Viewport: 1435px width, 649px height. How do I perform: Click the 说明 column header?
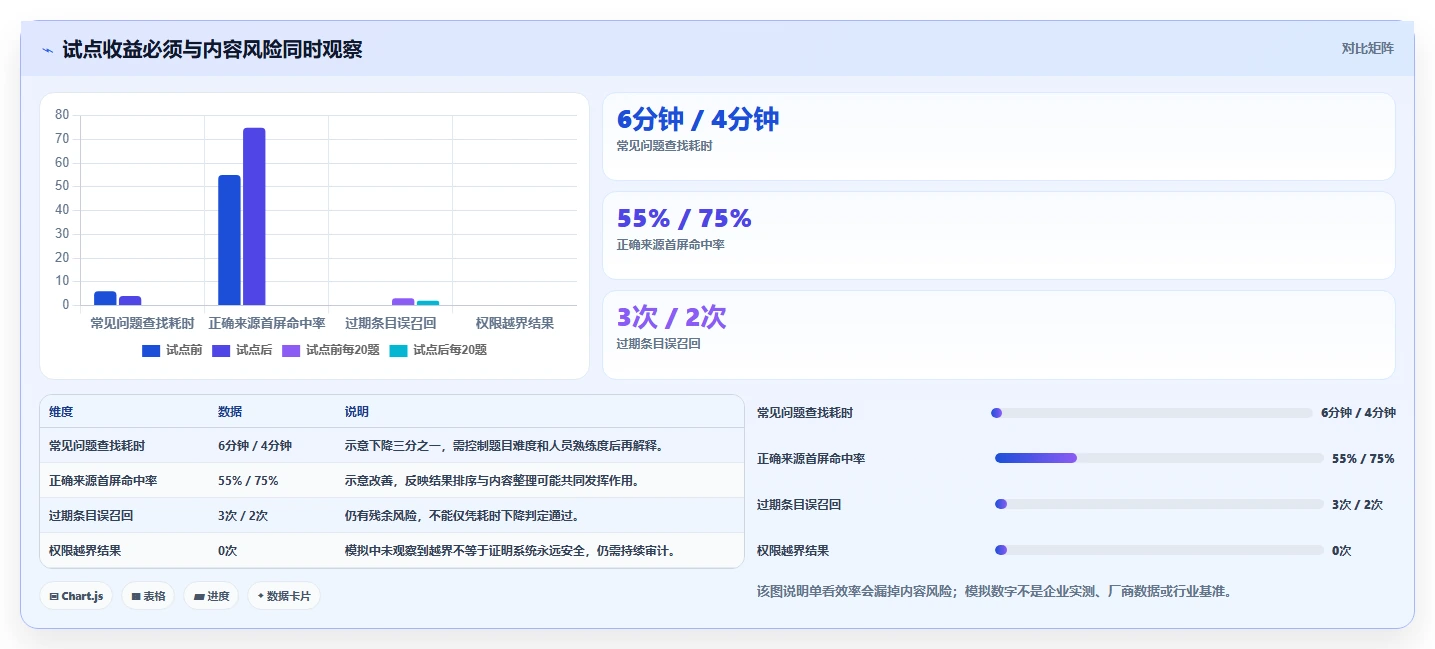357,412
